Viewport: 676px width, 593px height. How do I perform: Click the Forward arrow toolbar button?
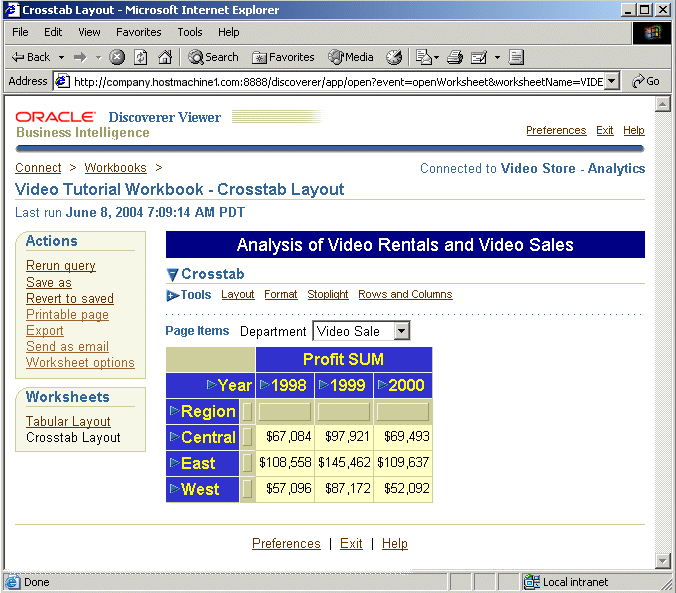tap(80, 57)
